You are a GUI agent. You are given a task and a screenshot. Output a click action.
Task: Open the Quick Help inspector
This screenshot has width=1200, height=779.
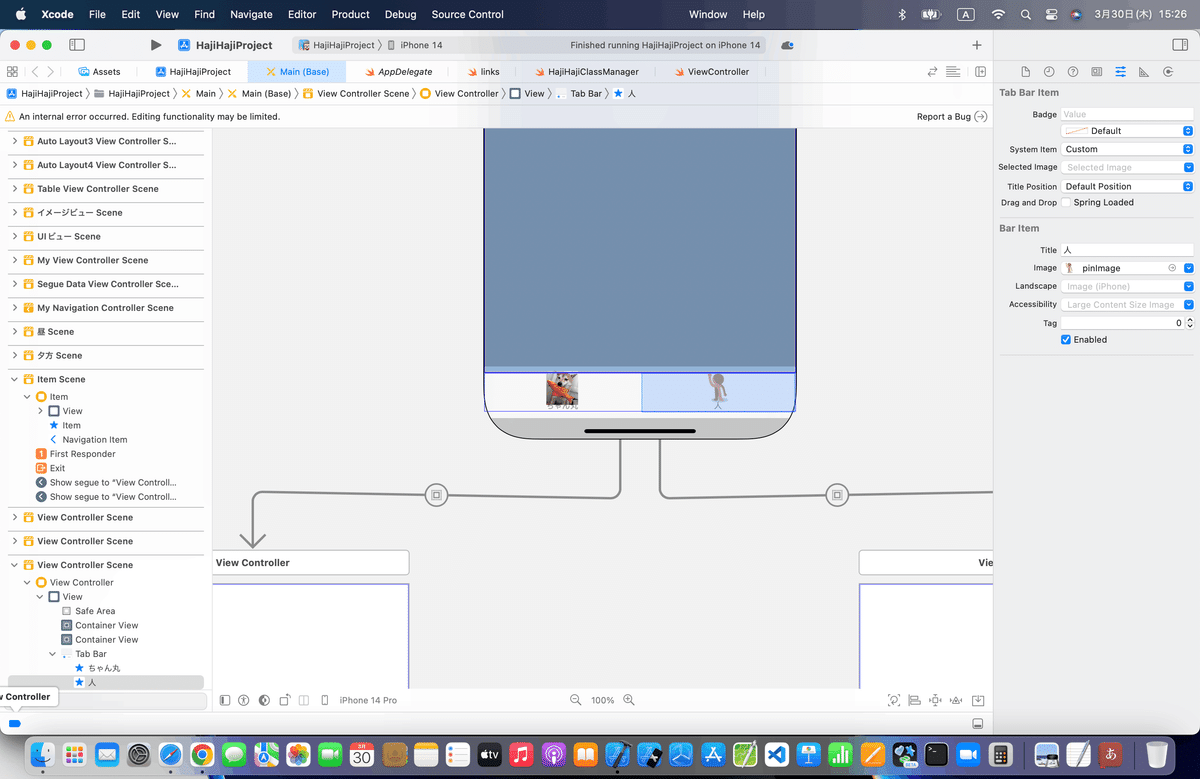pos(1073,72)
